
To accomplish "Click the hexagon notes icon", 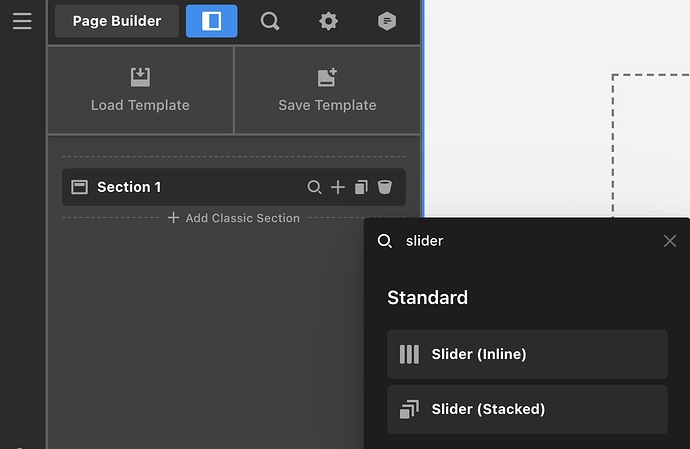I will [387, 21].
